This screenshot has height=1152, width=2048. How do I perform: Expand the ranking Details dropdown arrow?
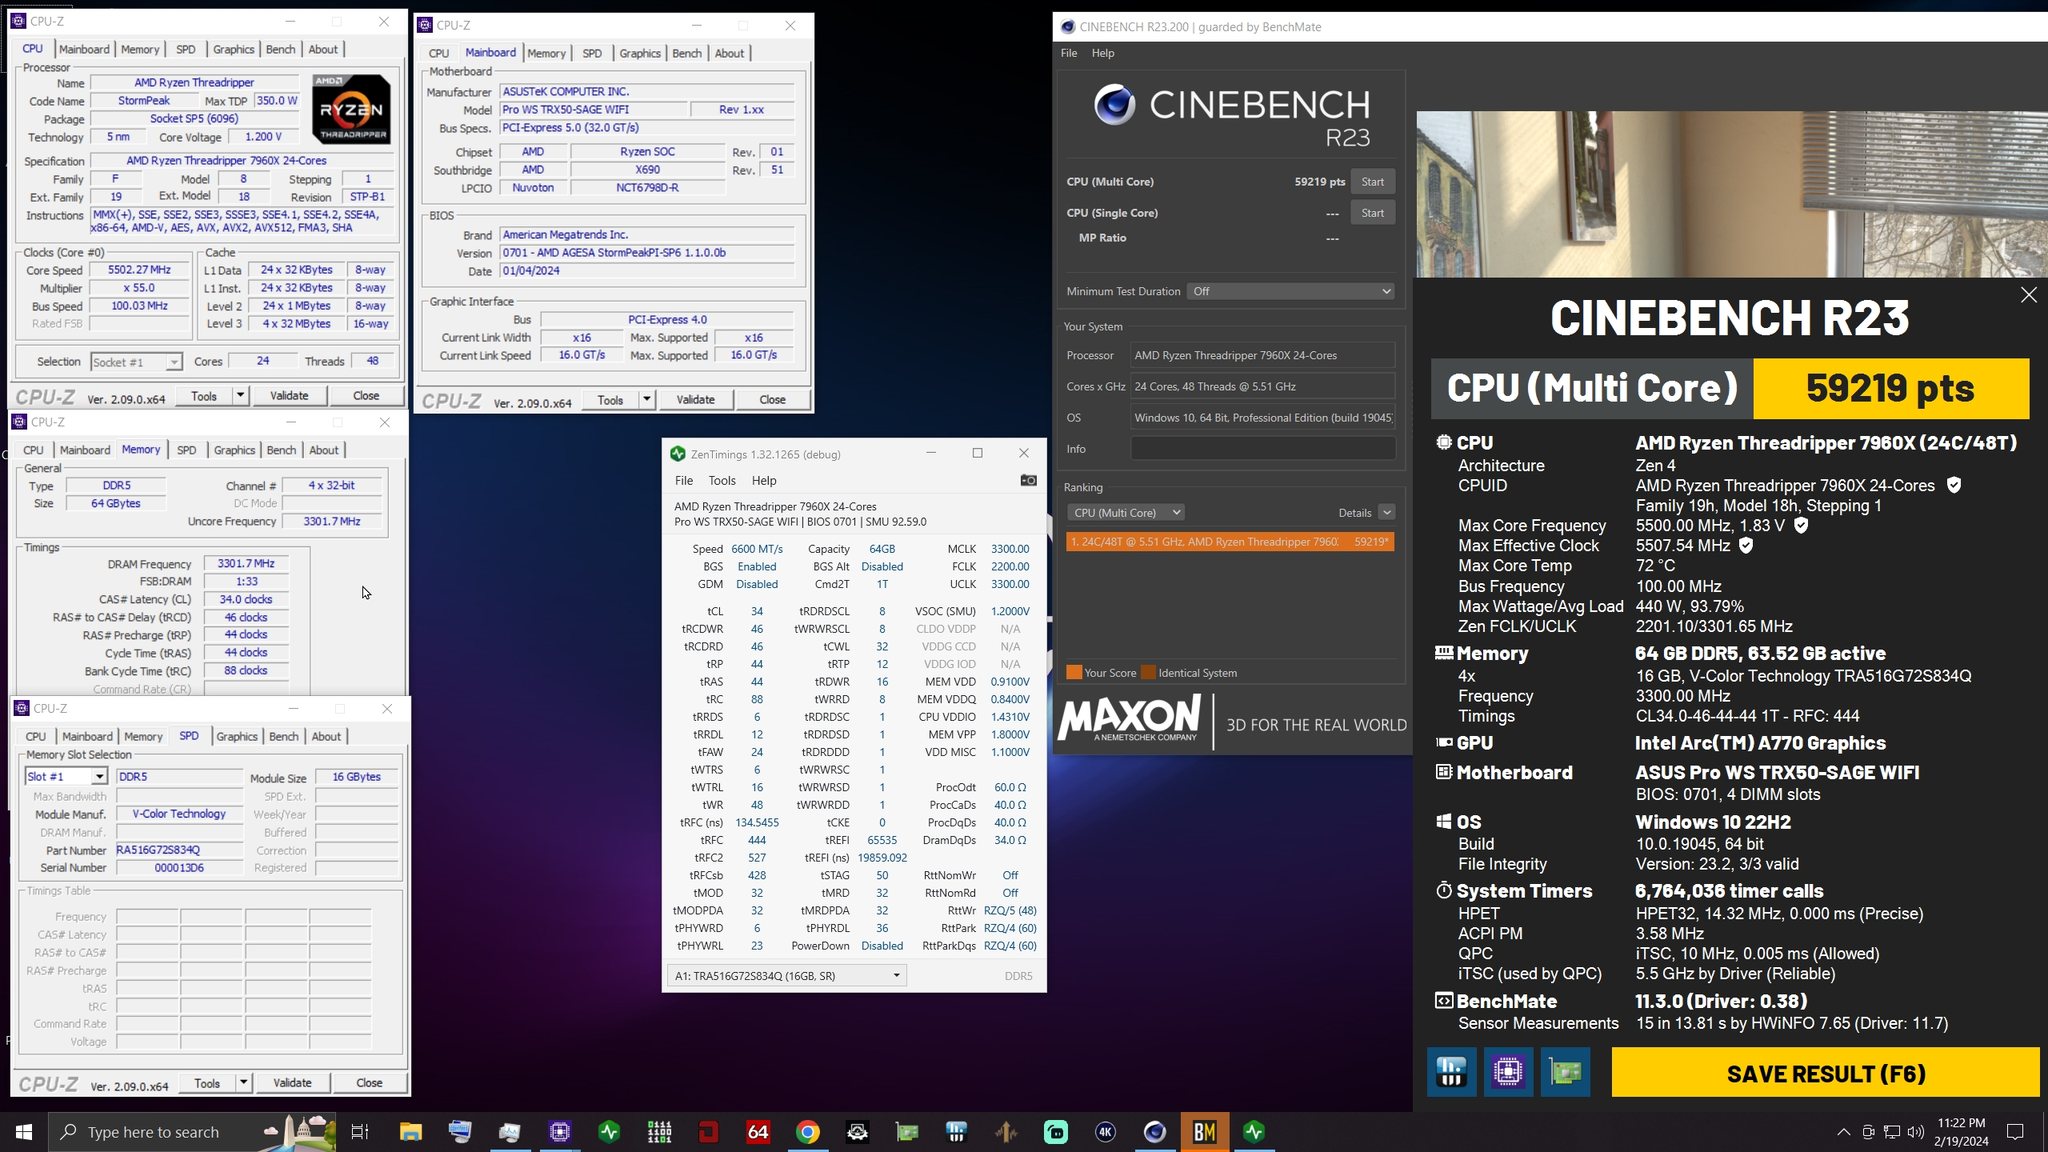[1387, 513]
